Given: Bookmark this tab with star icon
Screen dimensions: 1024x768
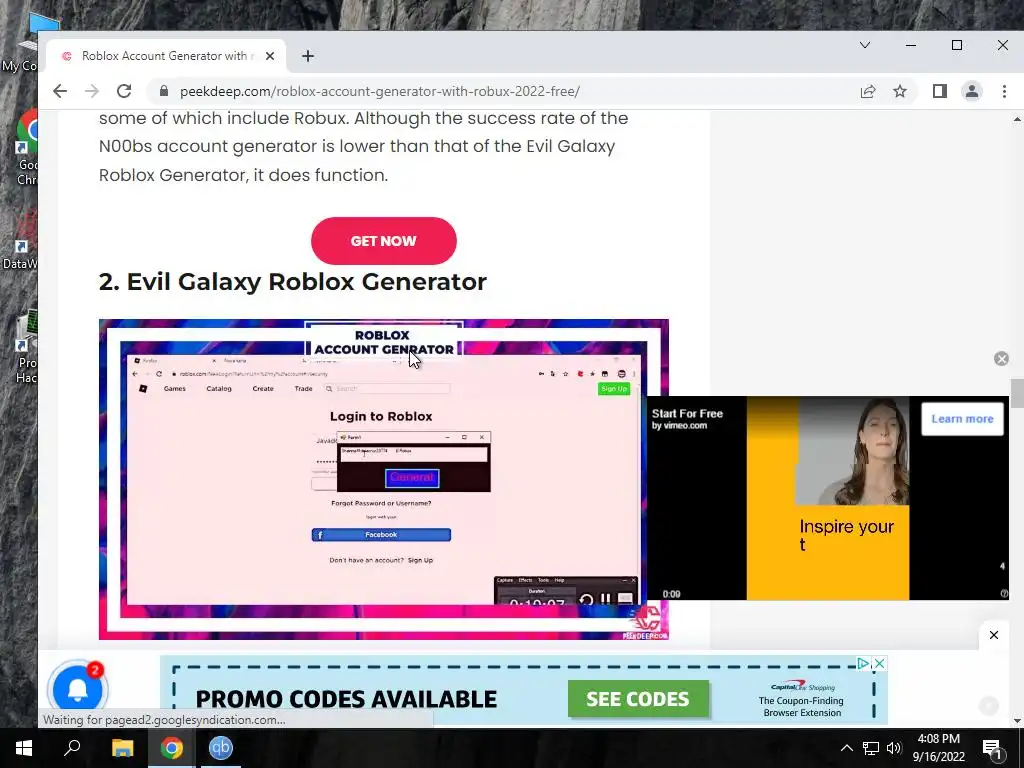Looking at the screenshot, I should point(900,91).
